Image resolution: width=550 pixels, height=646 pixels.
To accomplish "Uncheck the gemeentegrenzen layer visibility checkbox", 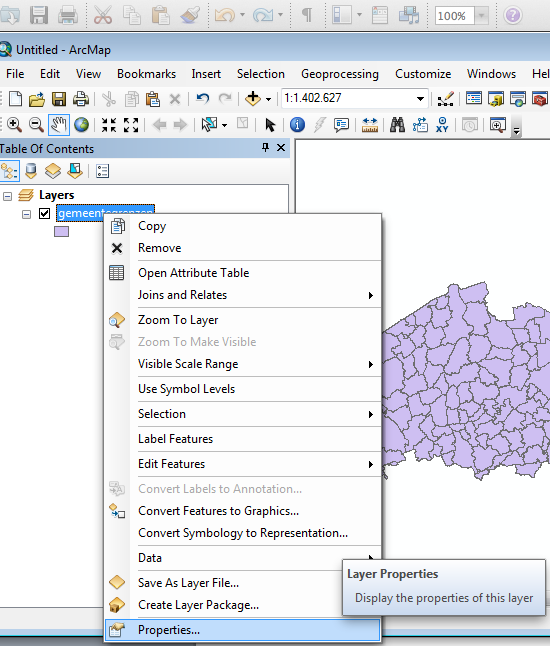I will tap(44, 213).
